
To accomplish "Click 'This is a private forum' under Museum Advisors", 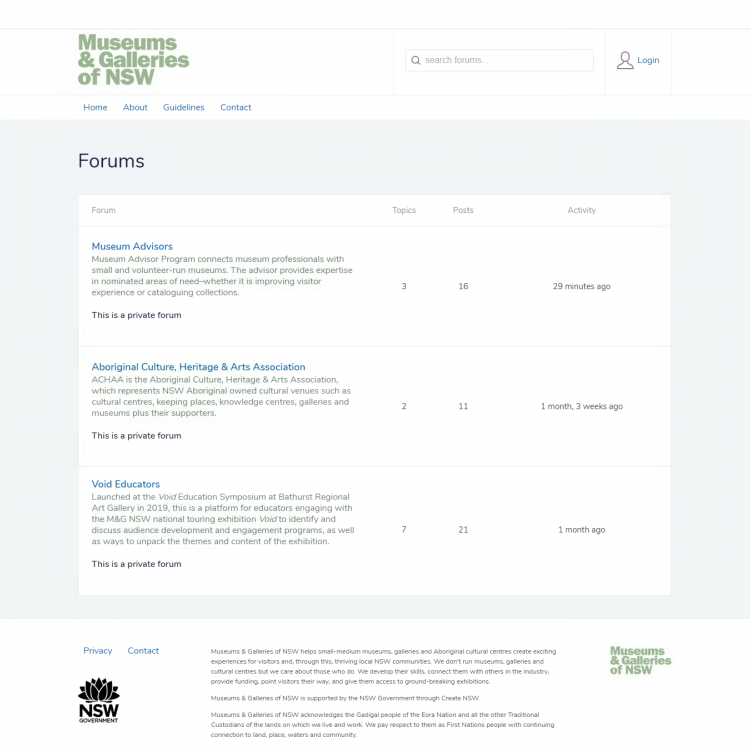I will tap(136, 315).
